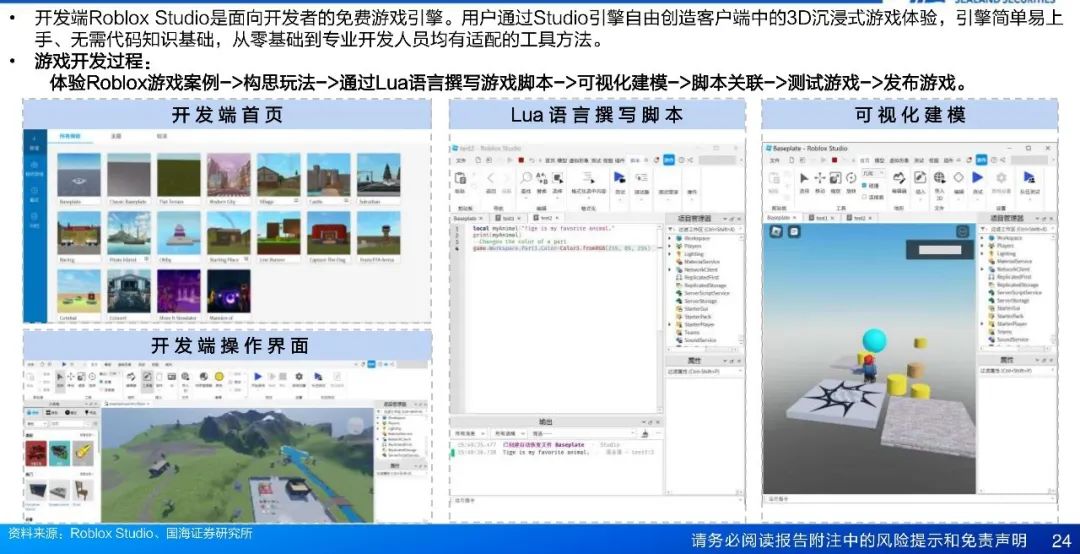Viewport: 1080px width, 554px height.
Task: Open the chat bubble icon in the 3D viewport
Action: click(794, 232)
